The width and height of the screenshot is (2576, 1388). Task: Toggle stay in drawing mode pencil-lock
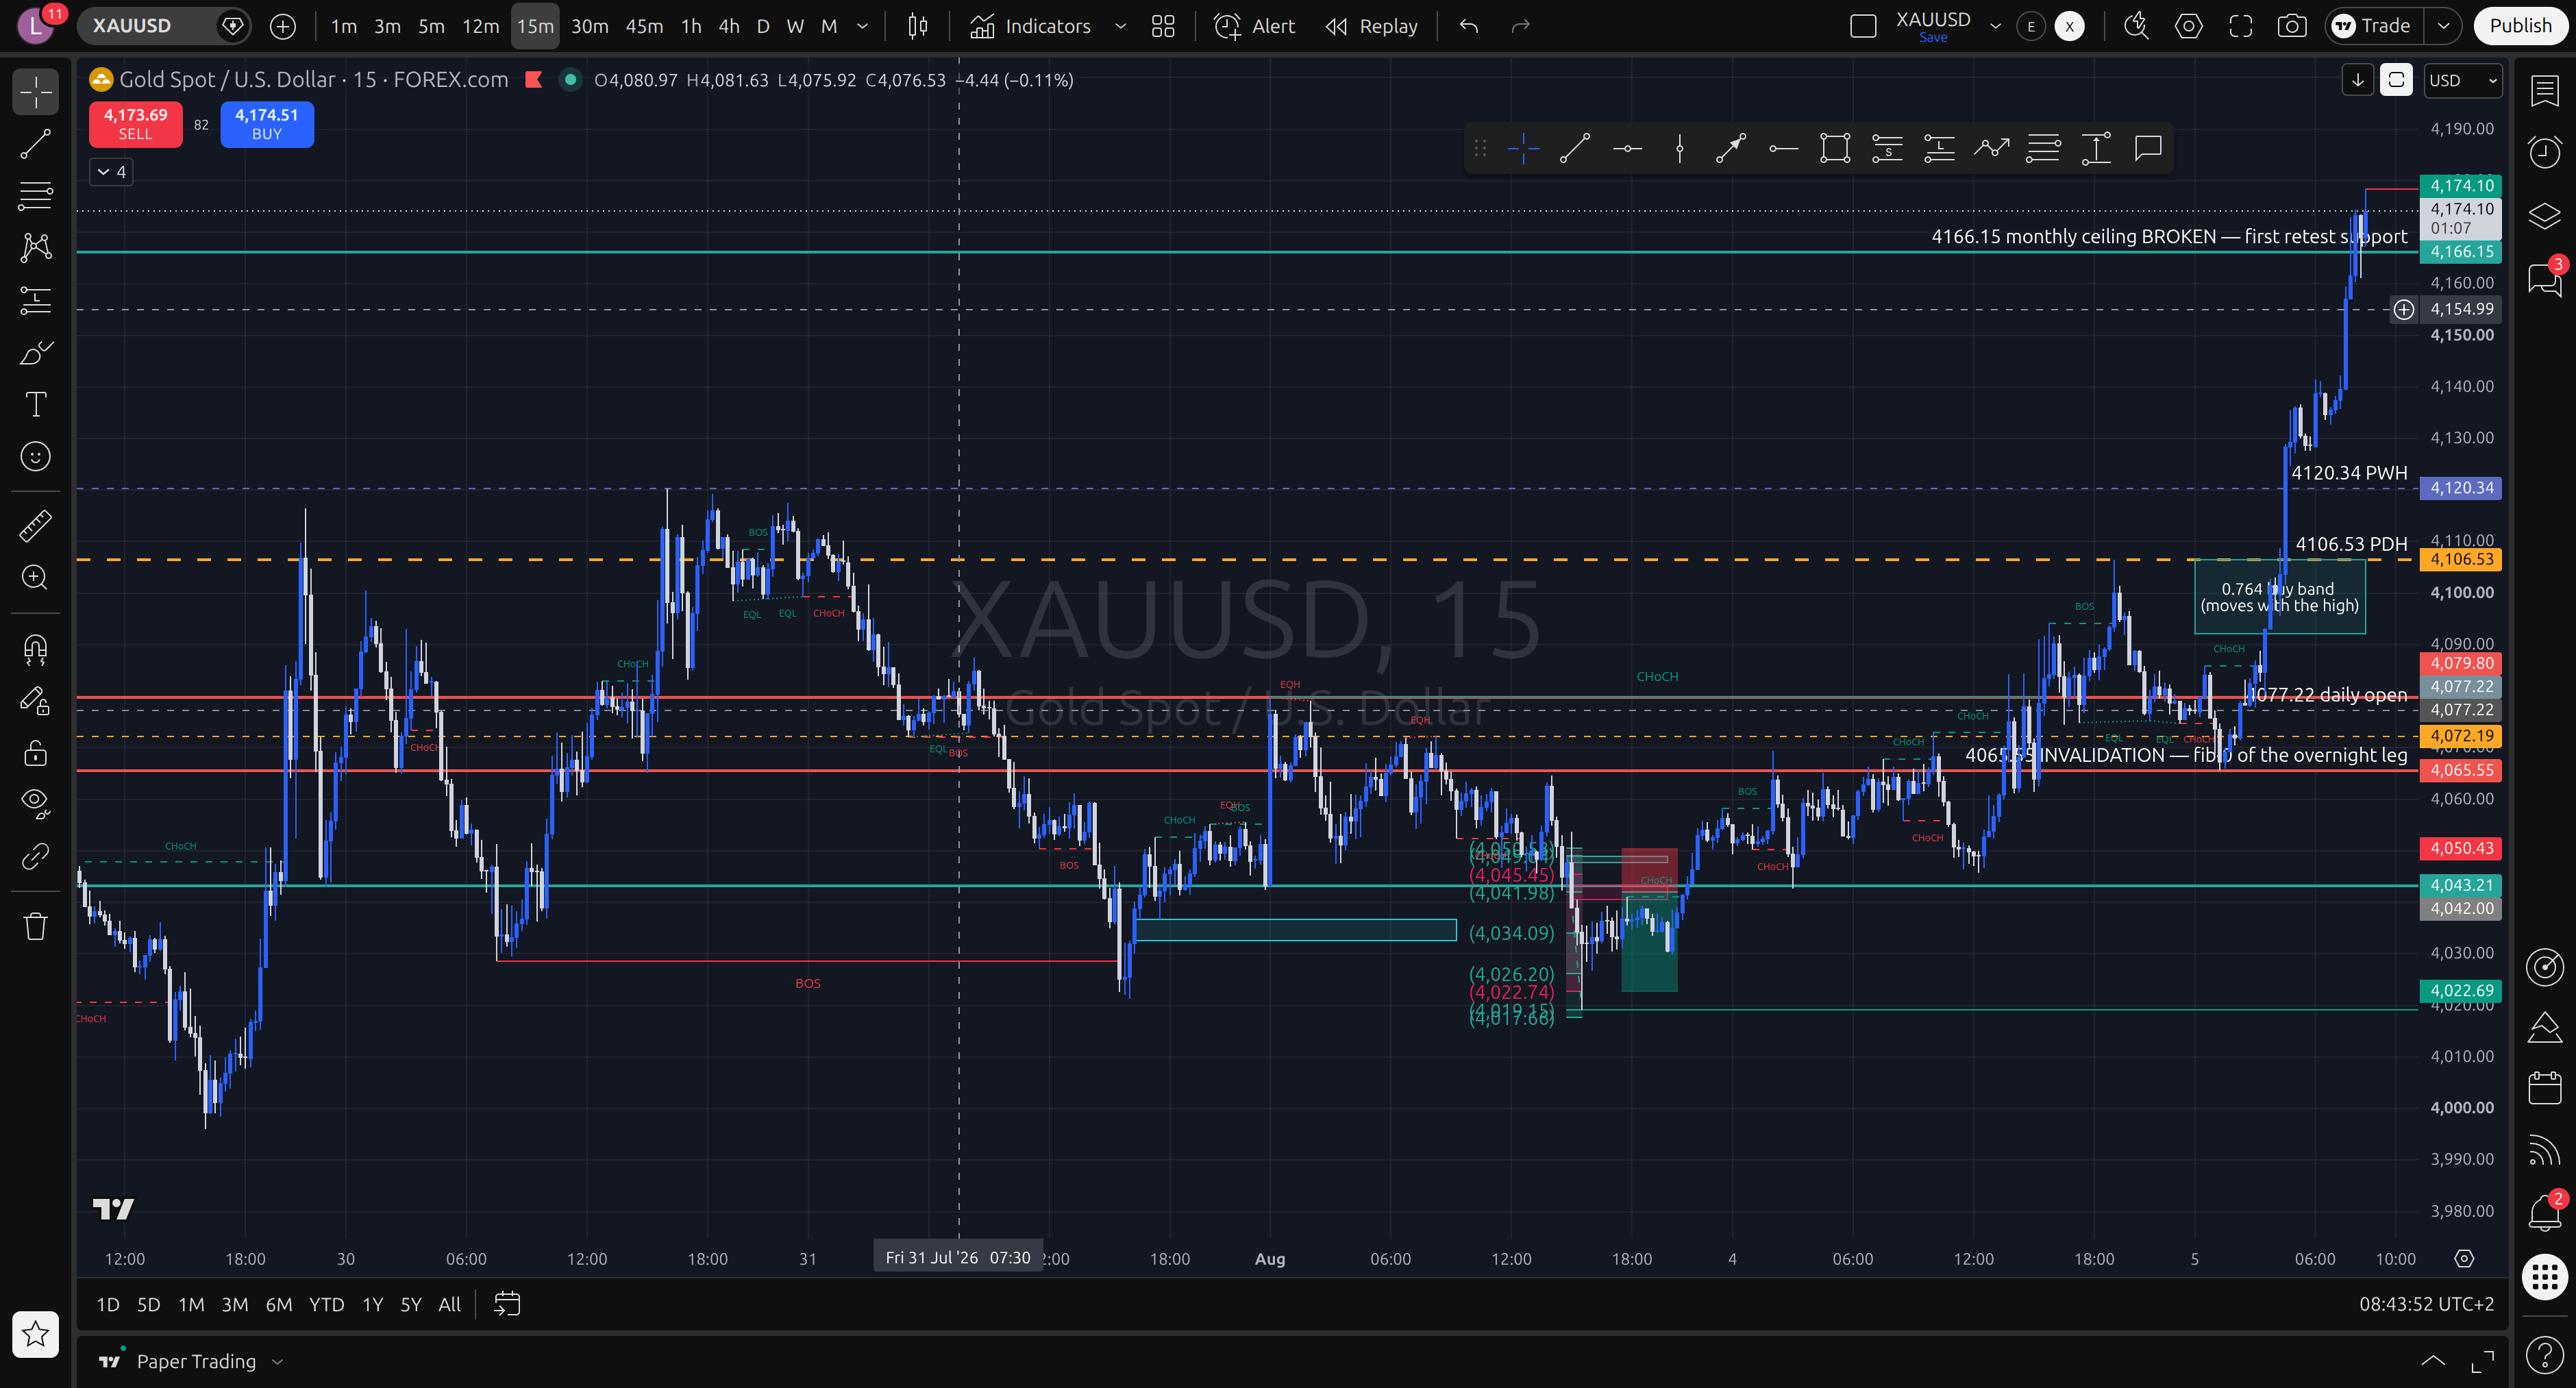36,701
